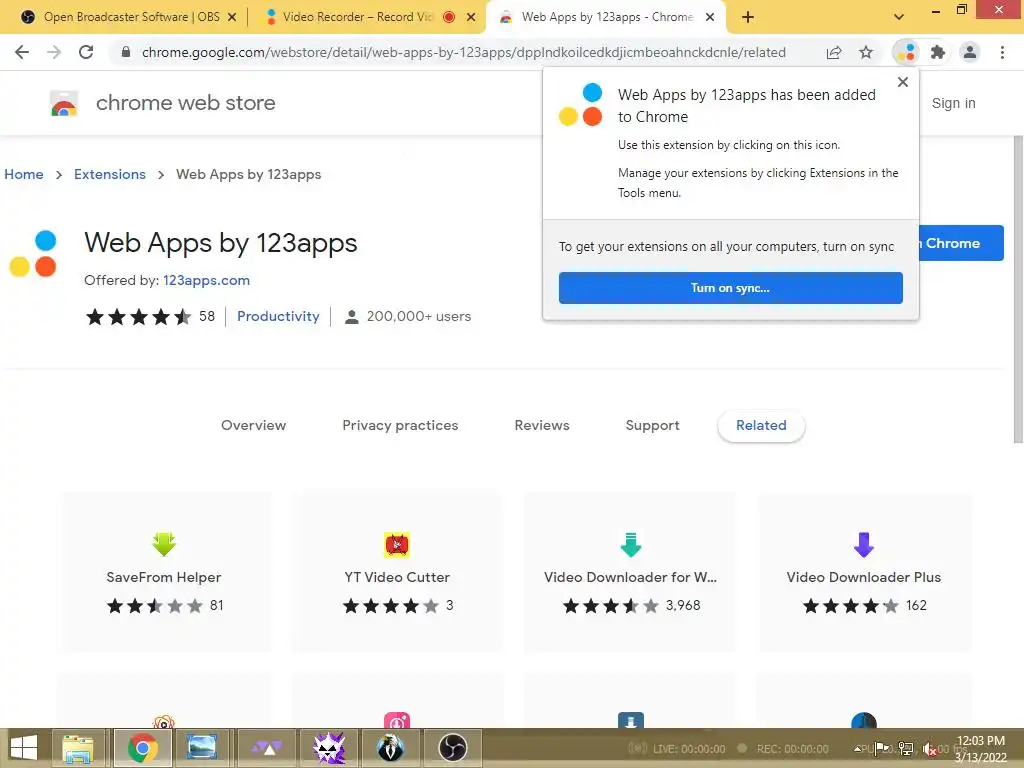Go back to the previous page
The height and width of the screenshot is (768, 1024).
pyautogui.click(x=22, y=52)
